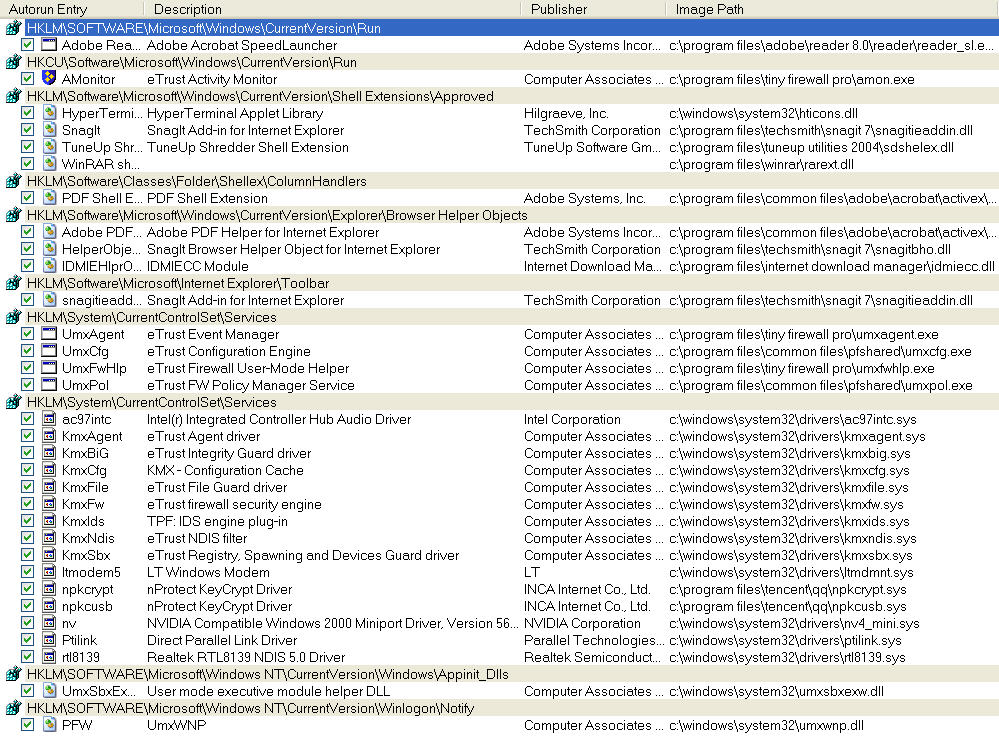This screenshot has height=748, width=999.
Task: Select 'eTrust Firewall User-Mode Helper' description
Action: pyautogui.click(x=248, y=368)
